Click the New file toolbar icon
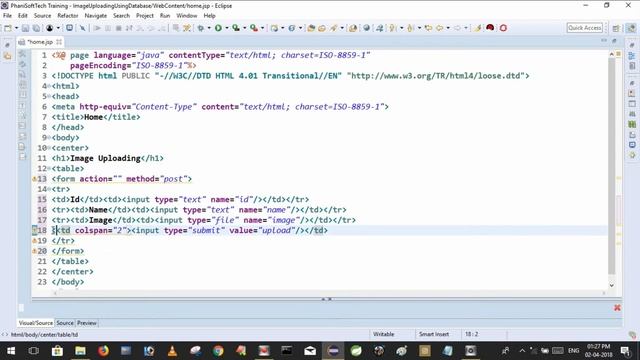Screen dimensions: 640x360 tap(8, 28)
